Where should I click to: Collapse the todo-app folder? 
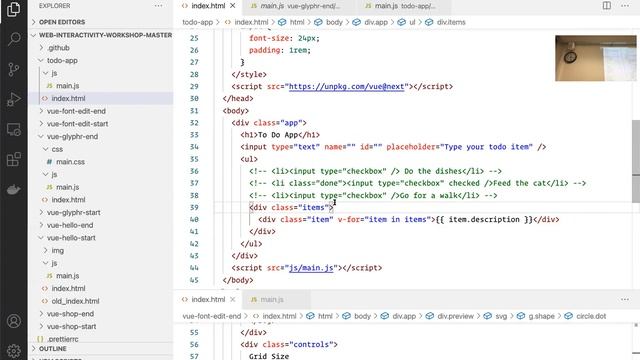point(62,60)
